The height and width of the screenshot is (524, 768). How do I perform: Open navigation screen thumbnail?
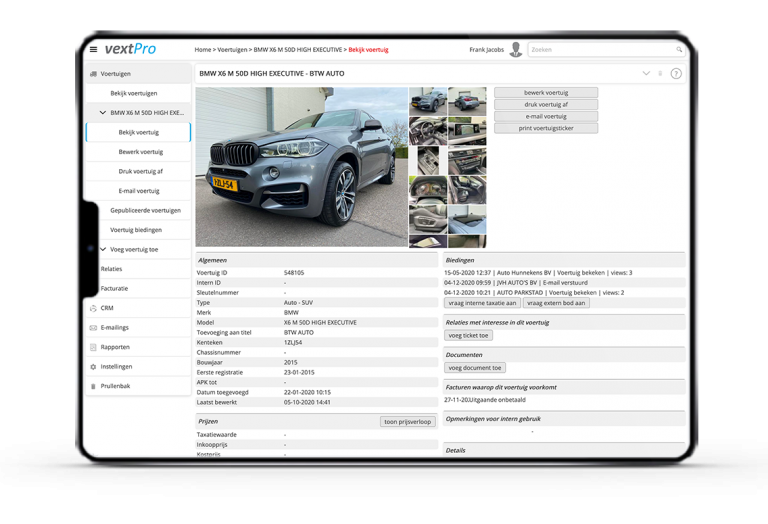467,131
